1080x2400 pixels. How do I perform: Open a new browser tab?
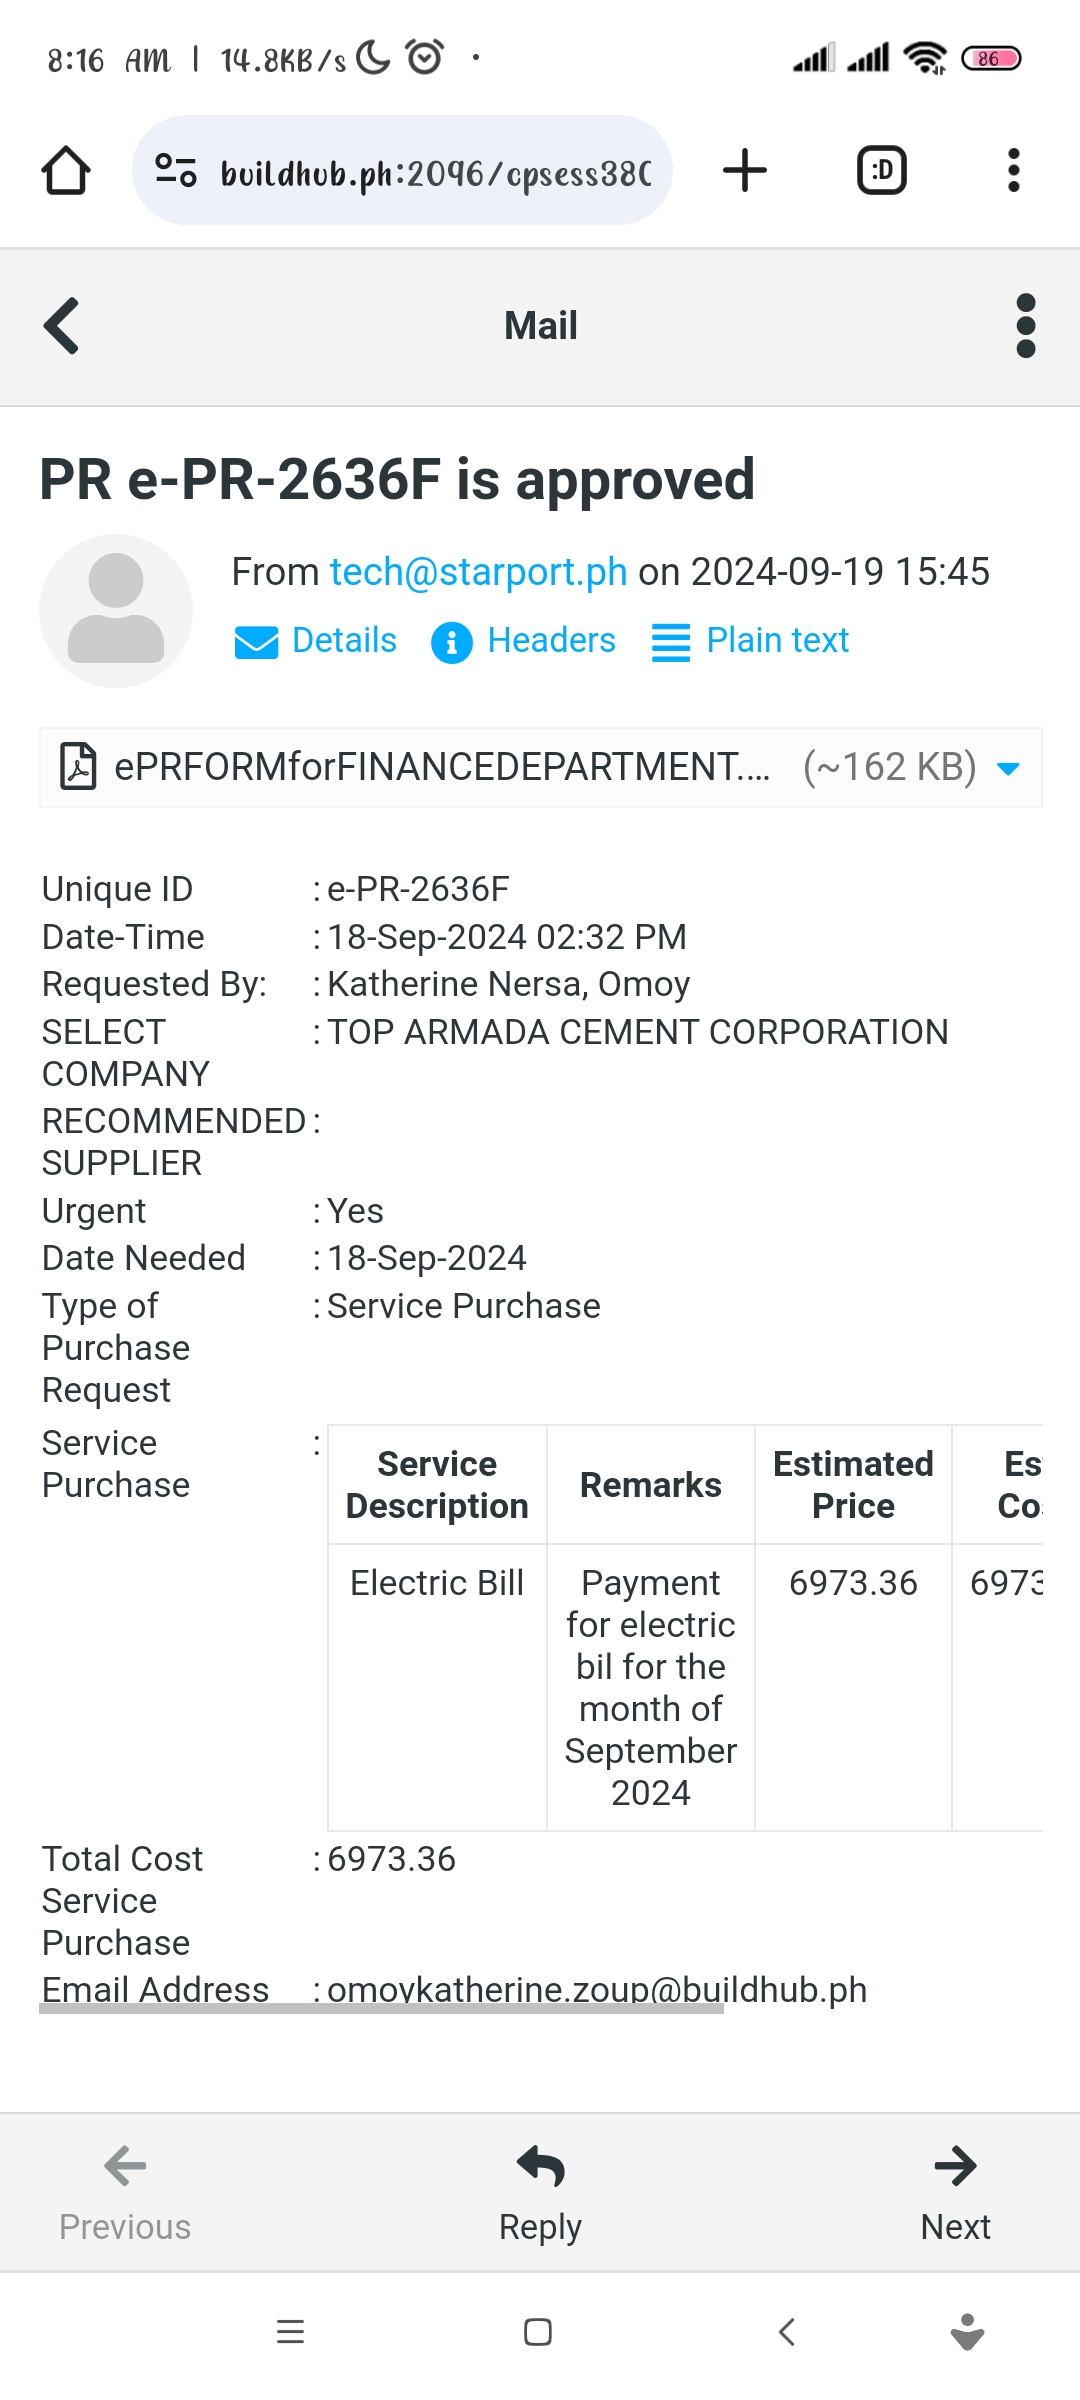745,171
